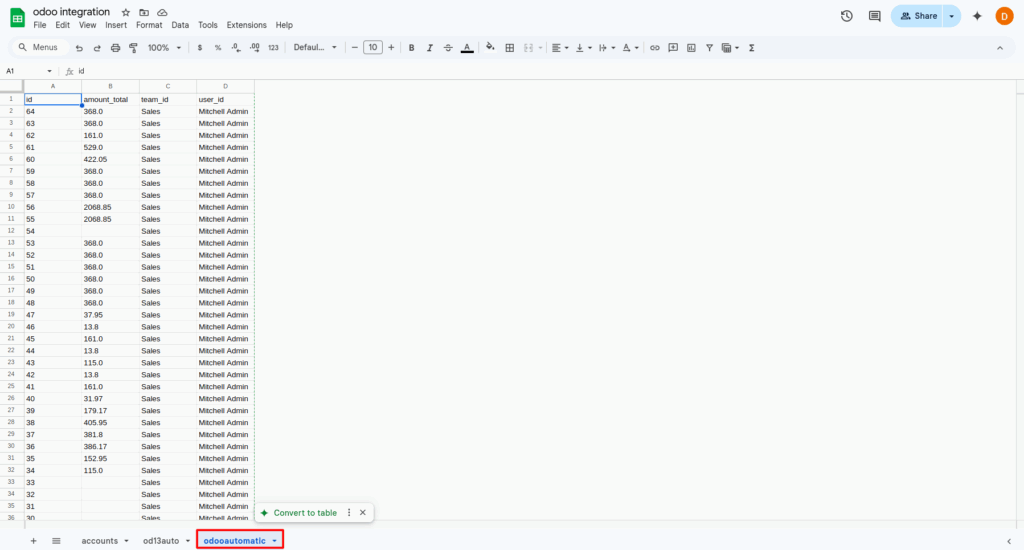
Task: Open the account avatar D
Action: tap(1004, 16)
